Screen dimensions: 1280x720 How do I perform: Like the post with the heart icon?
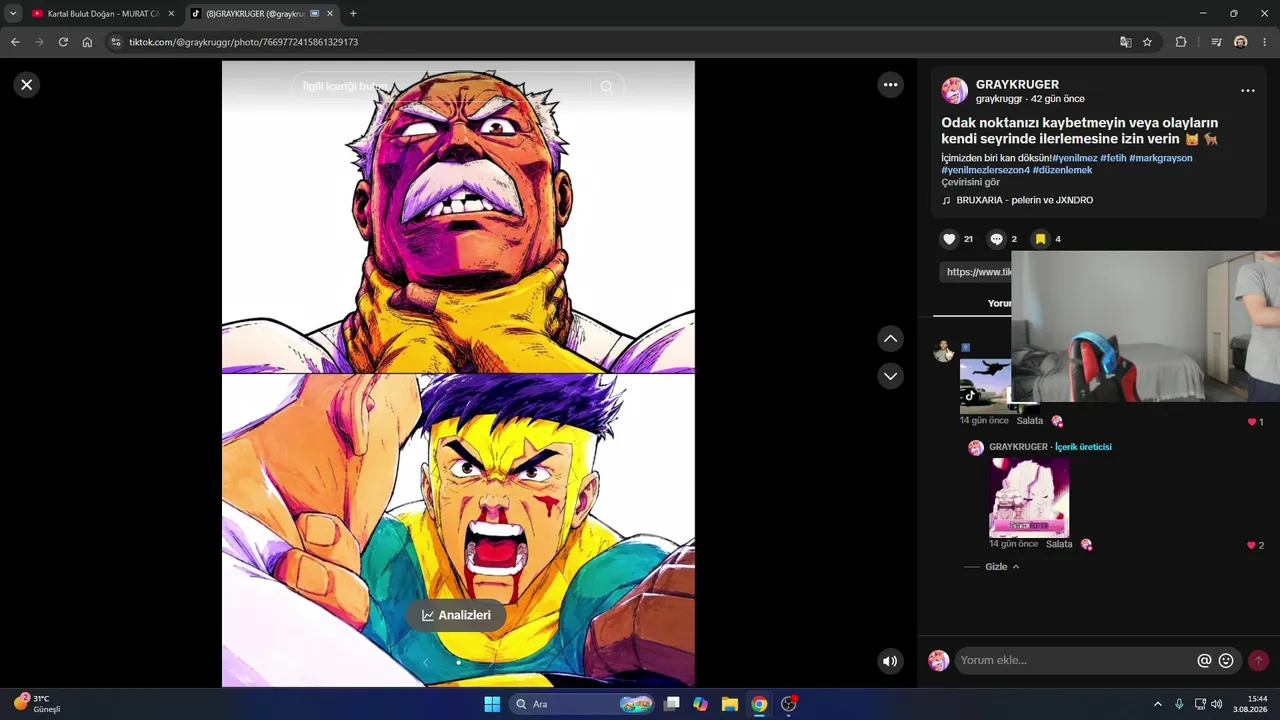(x=949, y=239)
